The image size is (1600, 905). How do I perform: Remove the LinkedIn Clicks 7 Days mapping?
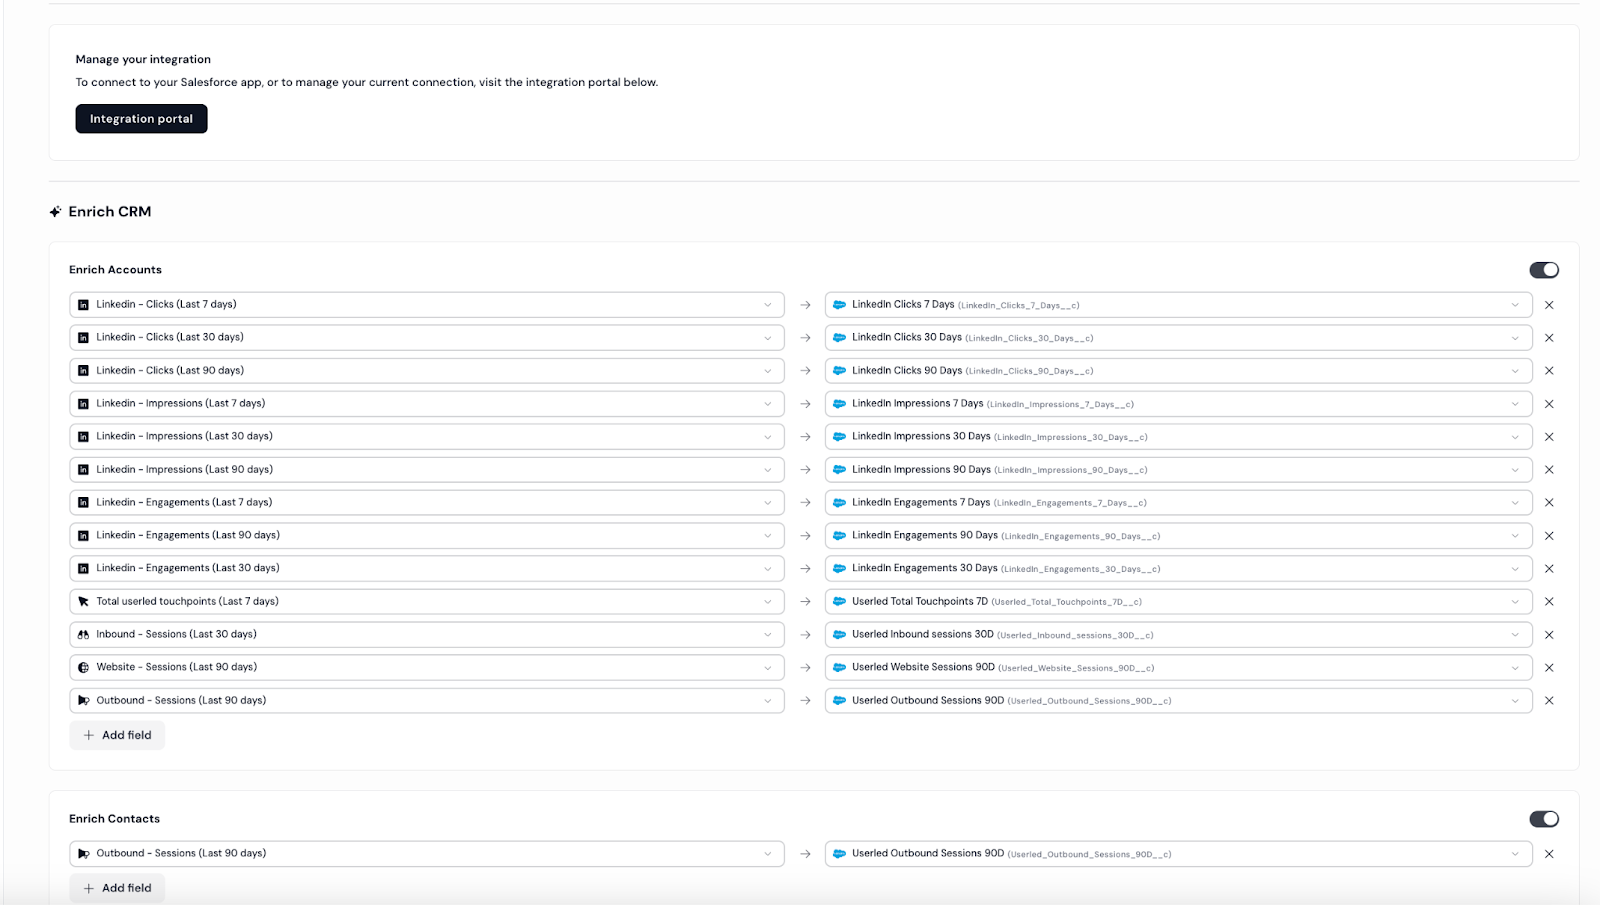click(x=1549, y=305)
